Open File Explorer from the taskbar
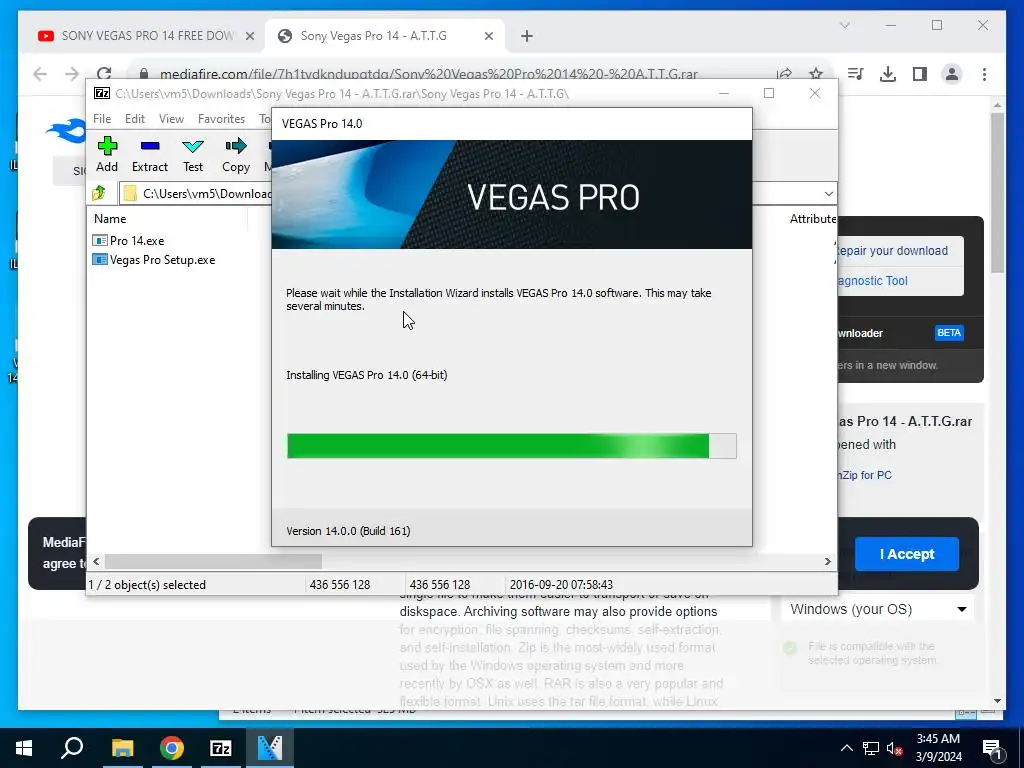The width and height of the screenshot is (1024, 768). point(122,748)
